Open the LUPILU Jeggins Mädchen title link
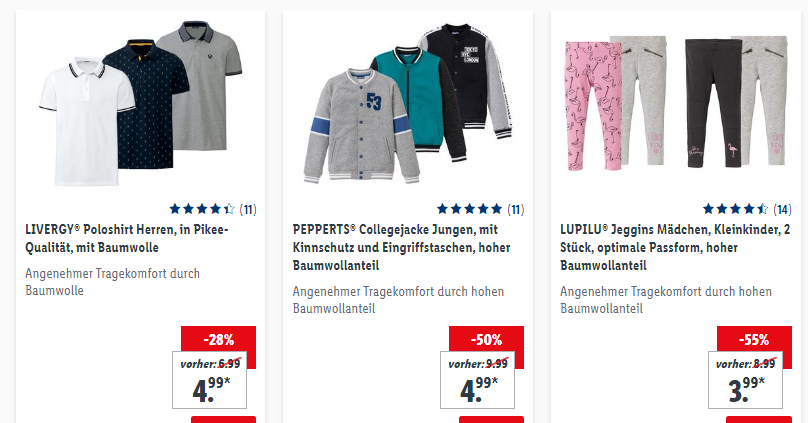Screen dimensions: 808x423 (x=675, y=247)
